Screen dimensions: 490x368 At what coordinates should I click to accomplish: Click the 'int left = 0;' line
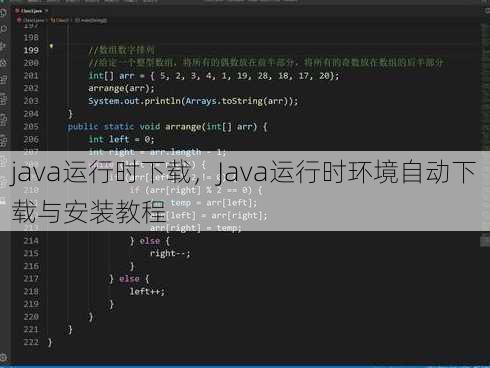pos(121,139)
